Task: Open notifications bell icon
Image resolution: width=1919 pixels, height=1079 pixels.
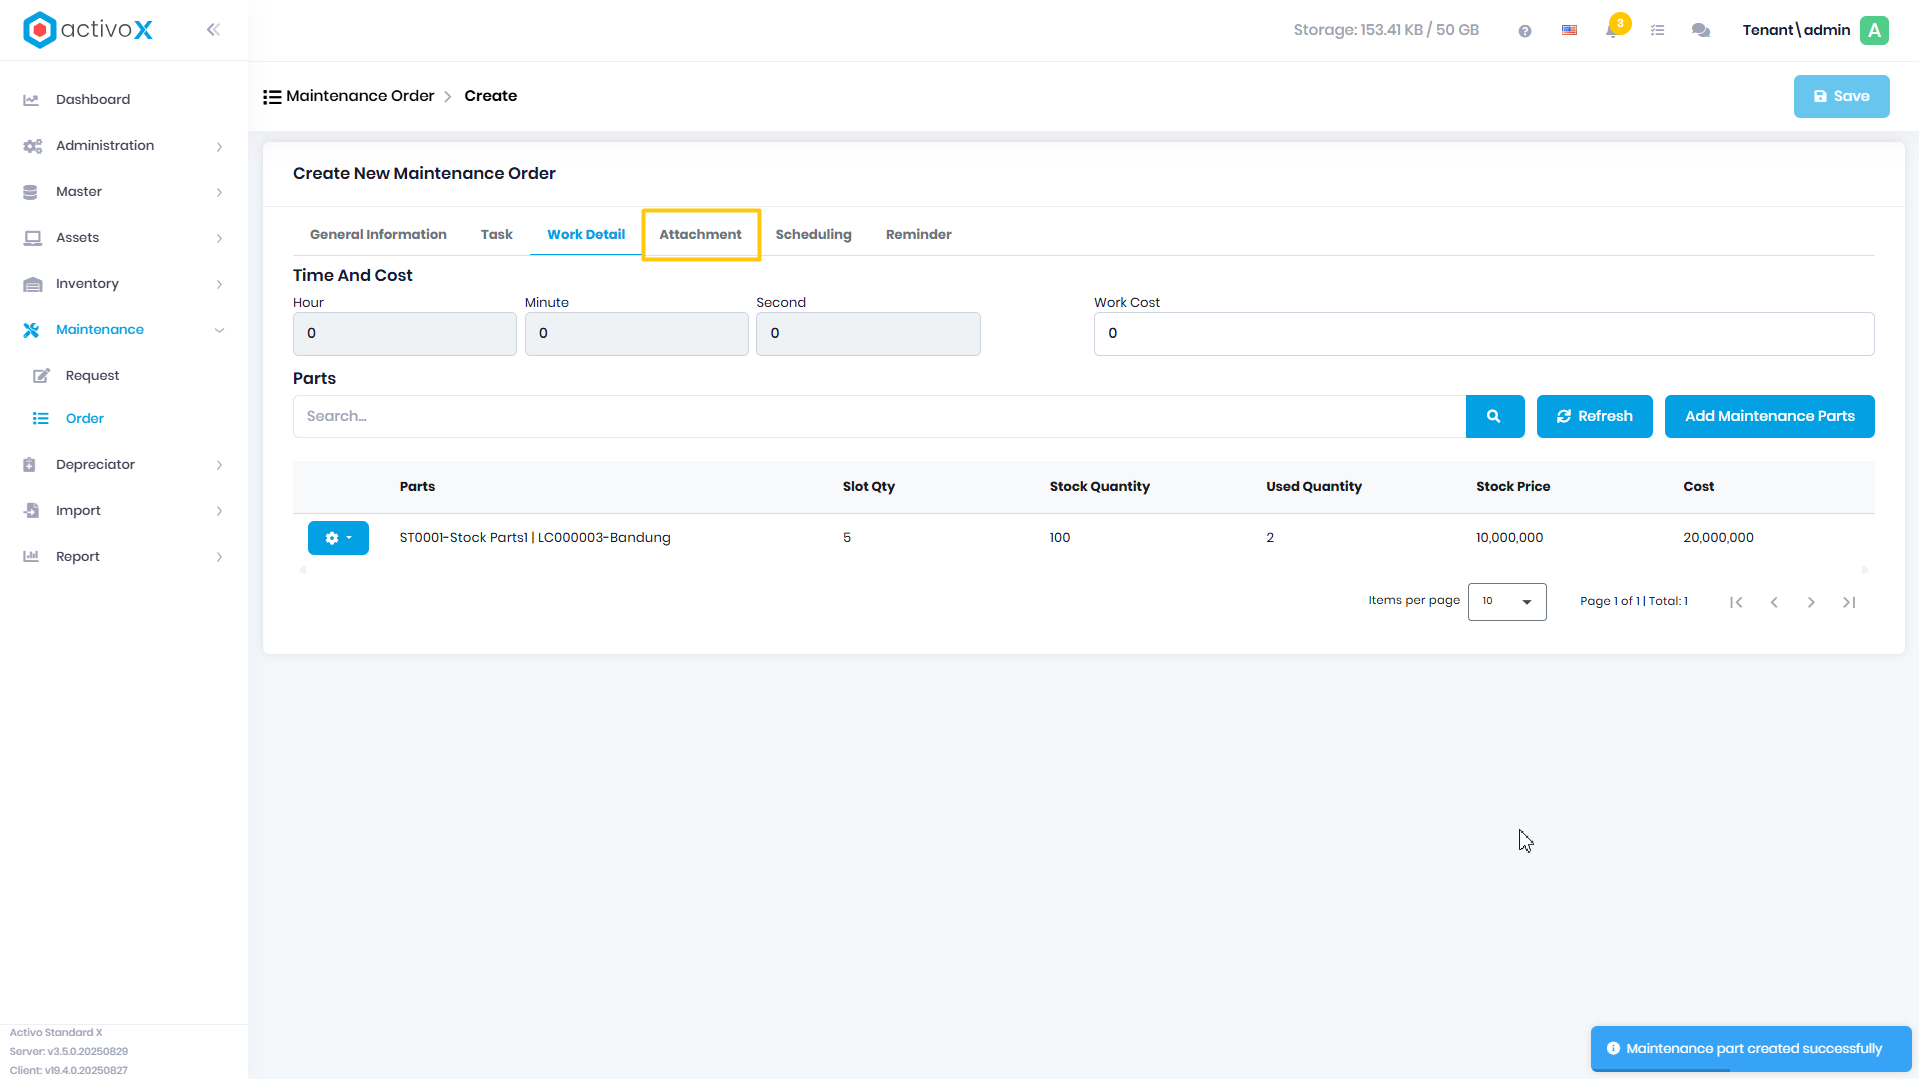Action: (1612, 31)
